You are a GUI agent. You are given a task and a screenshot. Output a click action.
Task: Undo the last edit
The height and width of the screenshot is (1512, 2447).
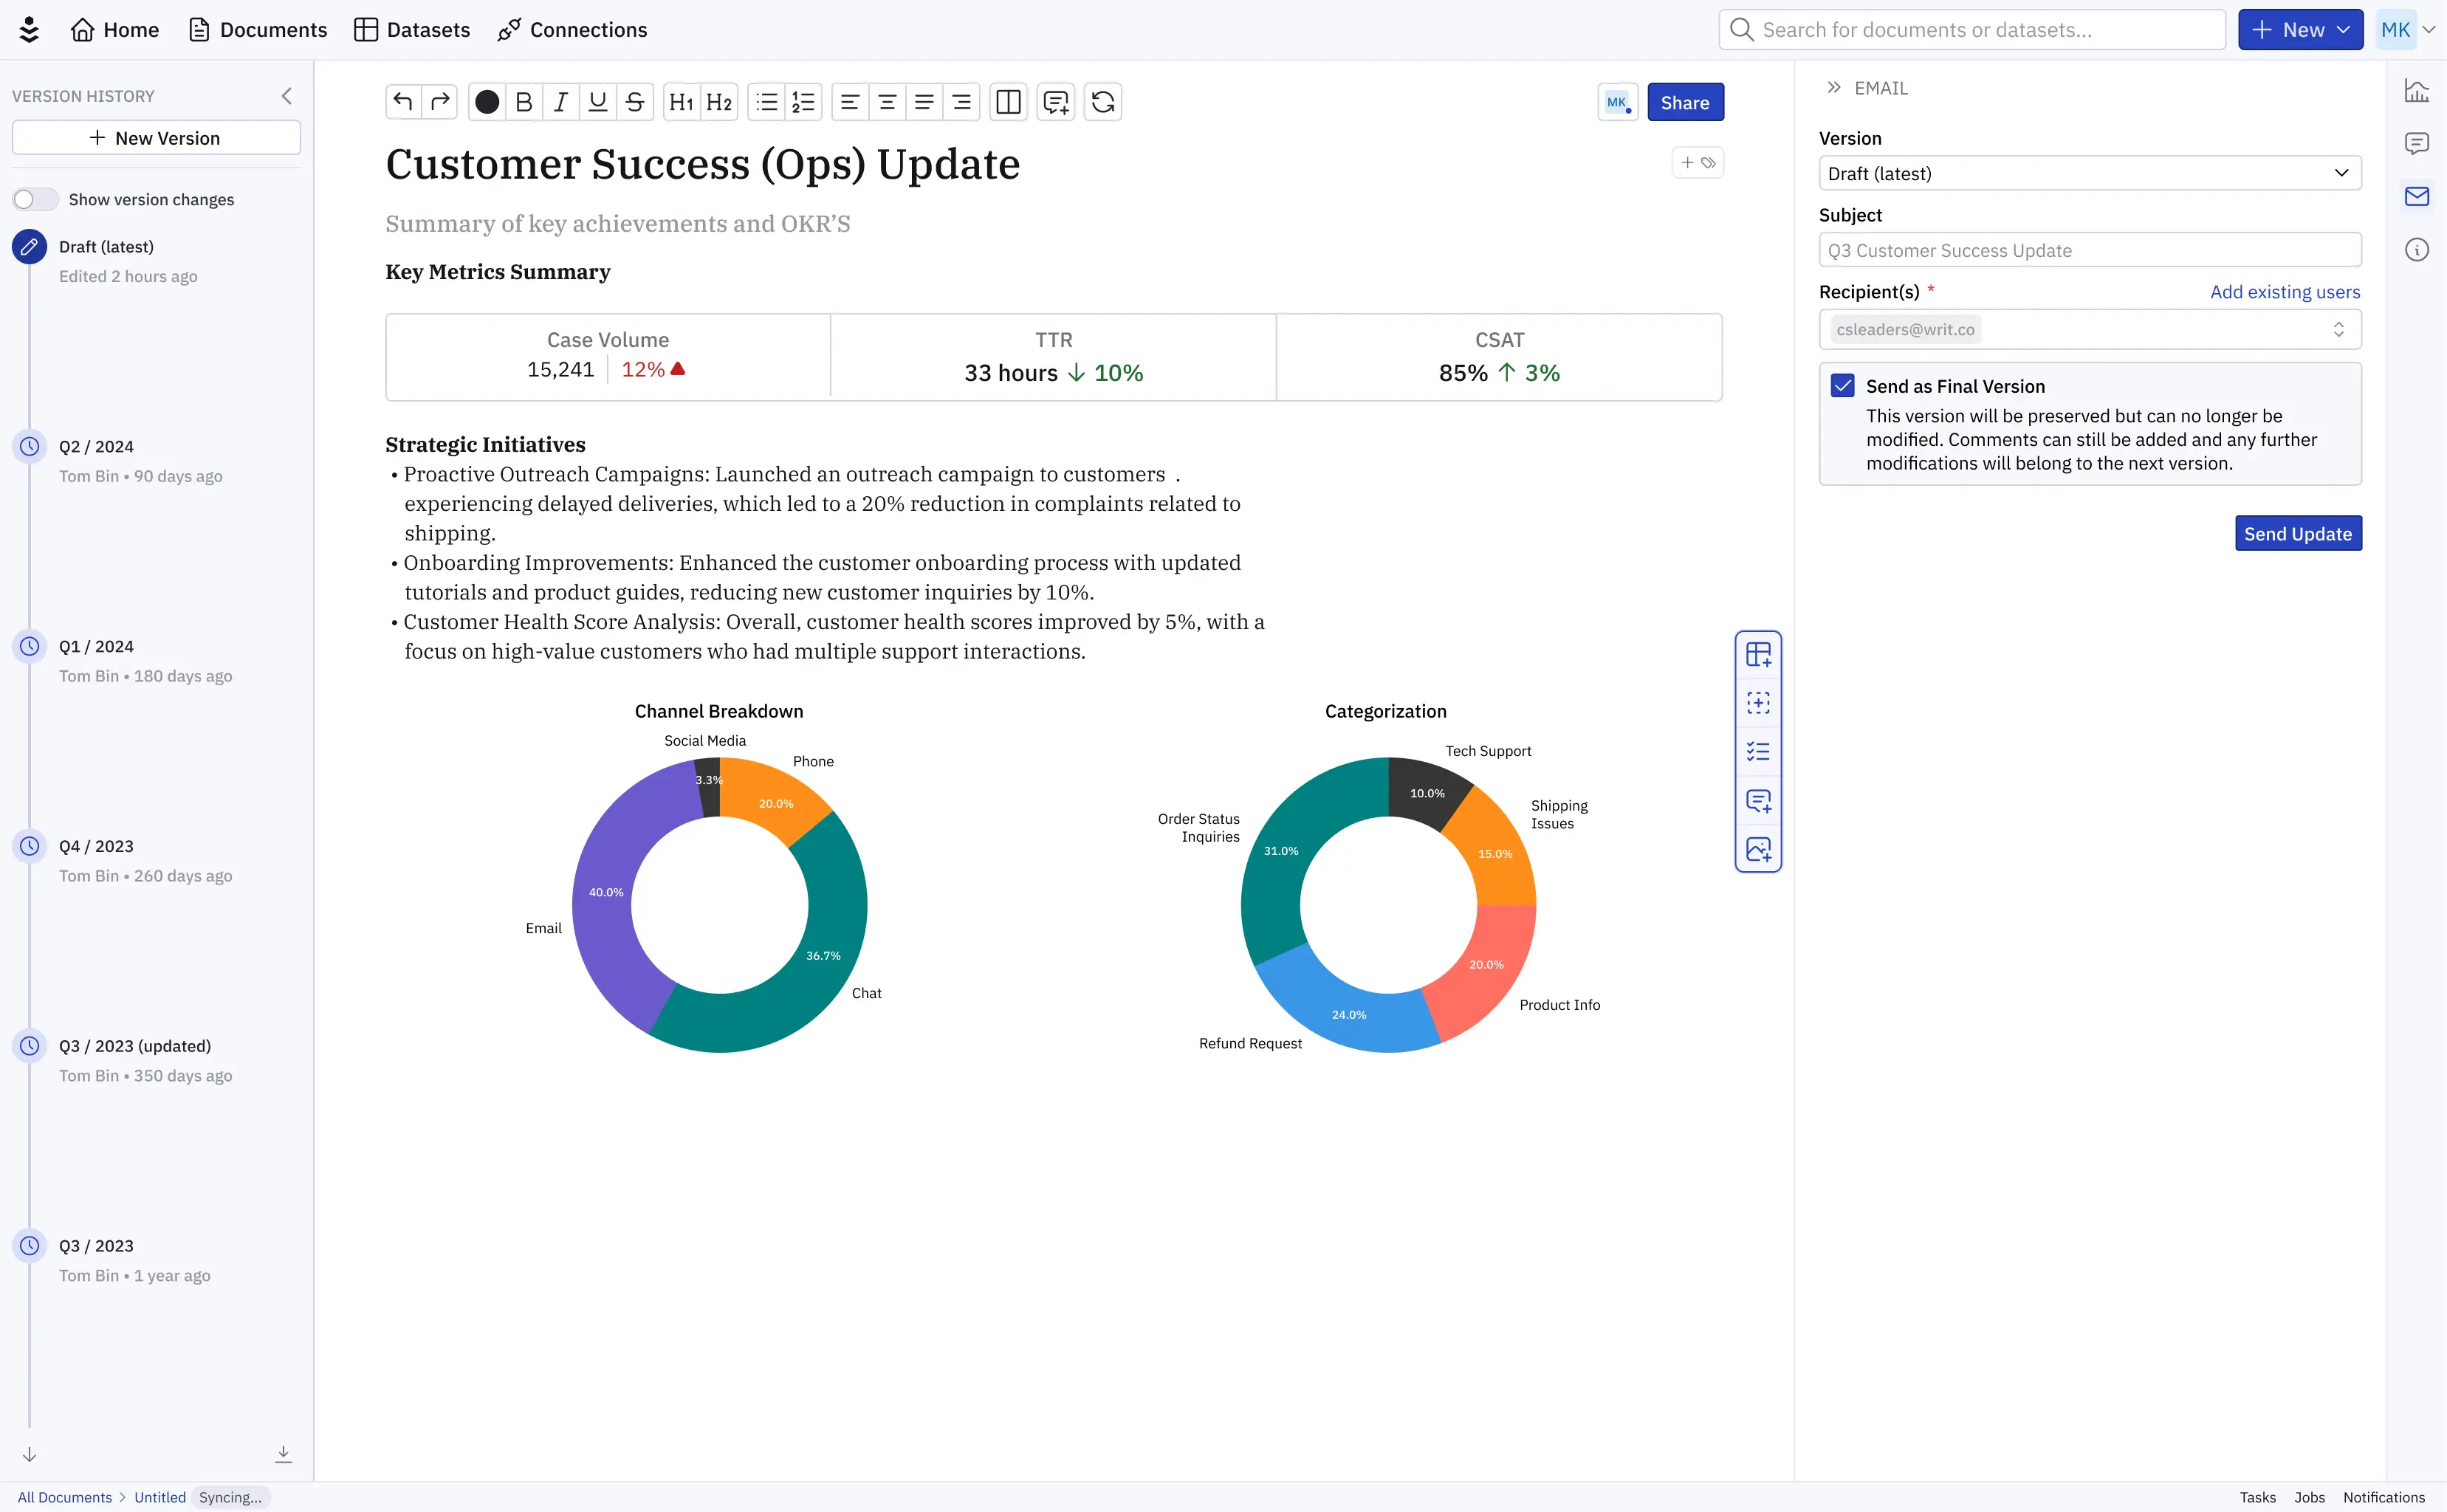(401, 101)
